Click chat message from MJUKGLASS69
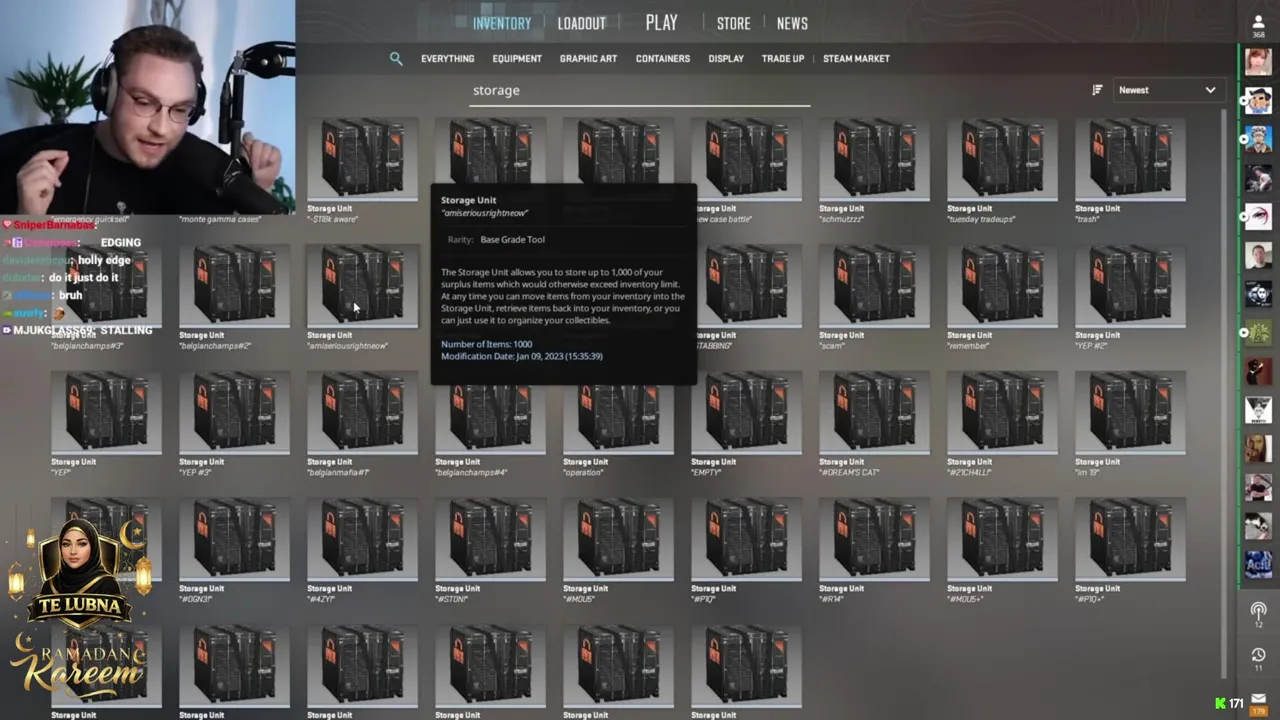Screen dimensions: 1280x720 point(77,330)
